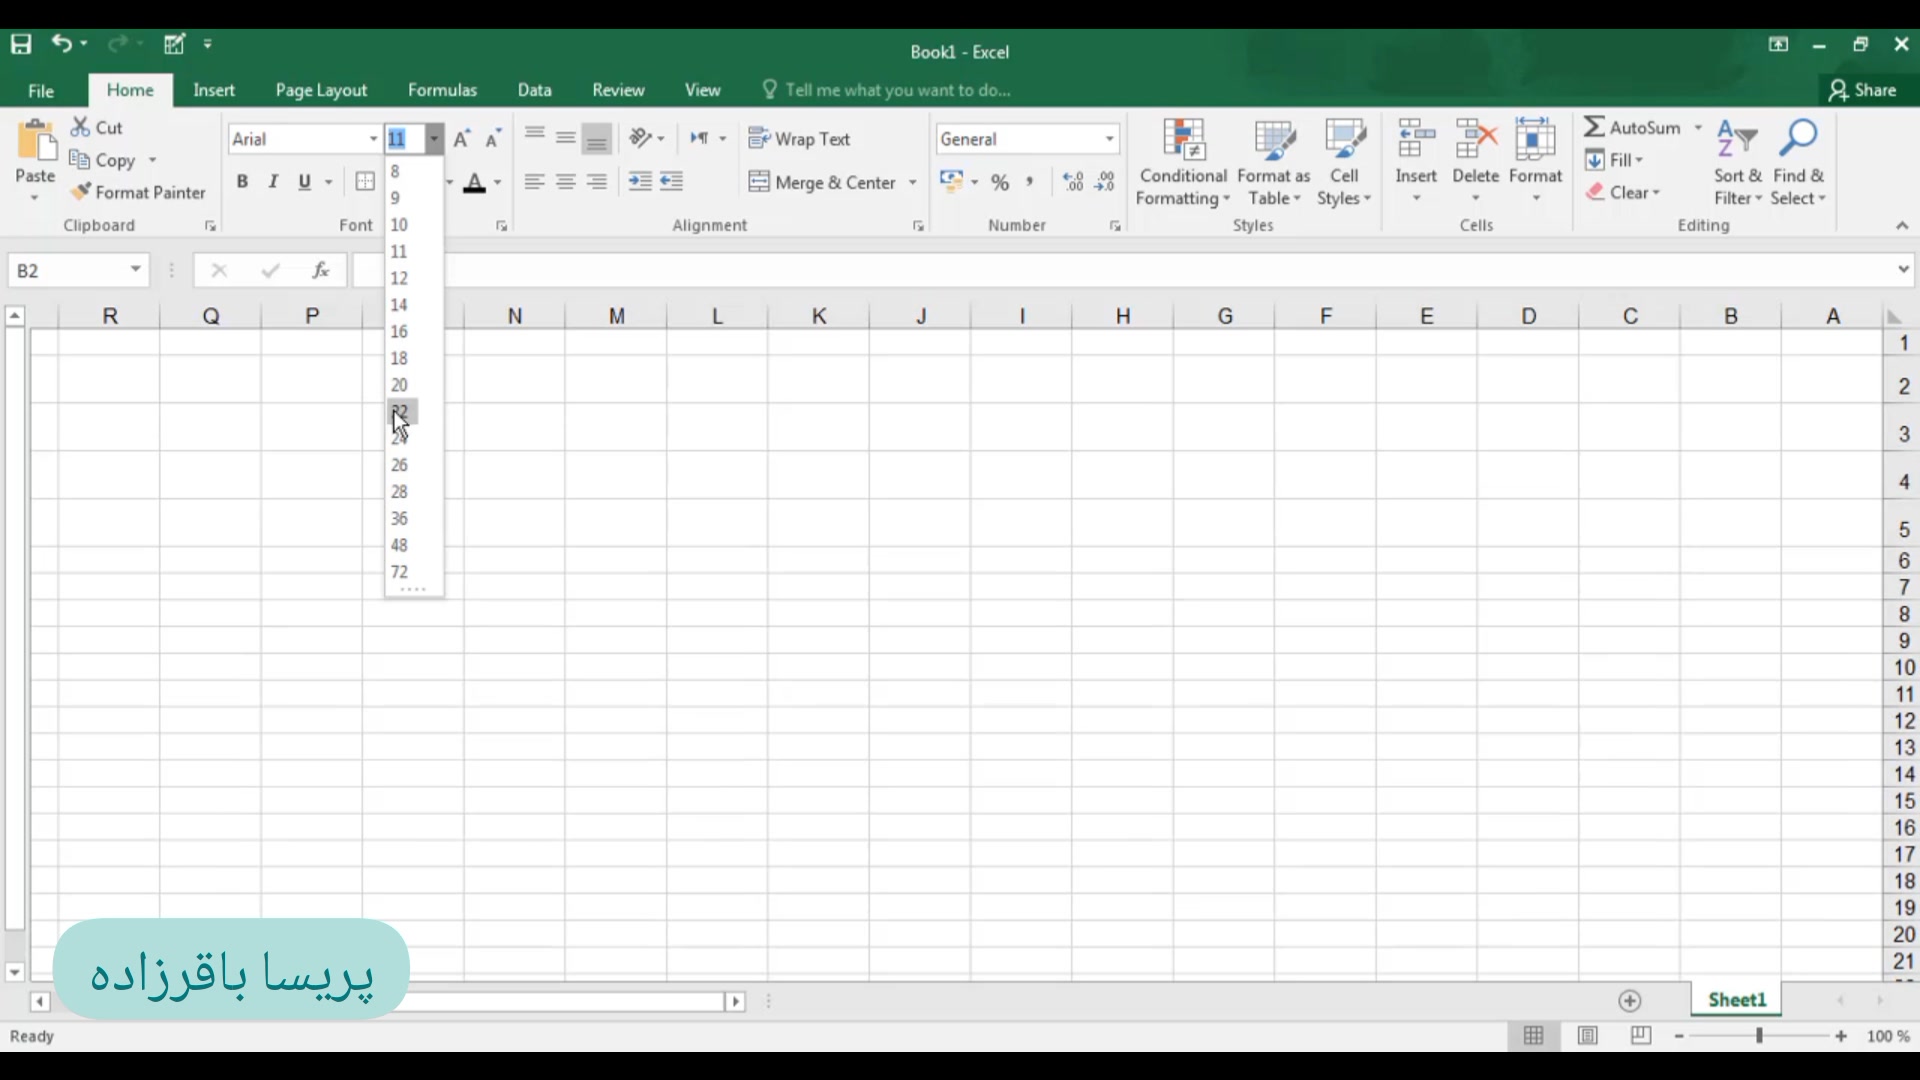Click the Insert Function fx icon
This screenshot has width=1920, height=1080.
321,270
